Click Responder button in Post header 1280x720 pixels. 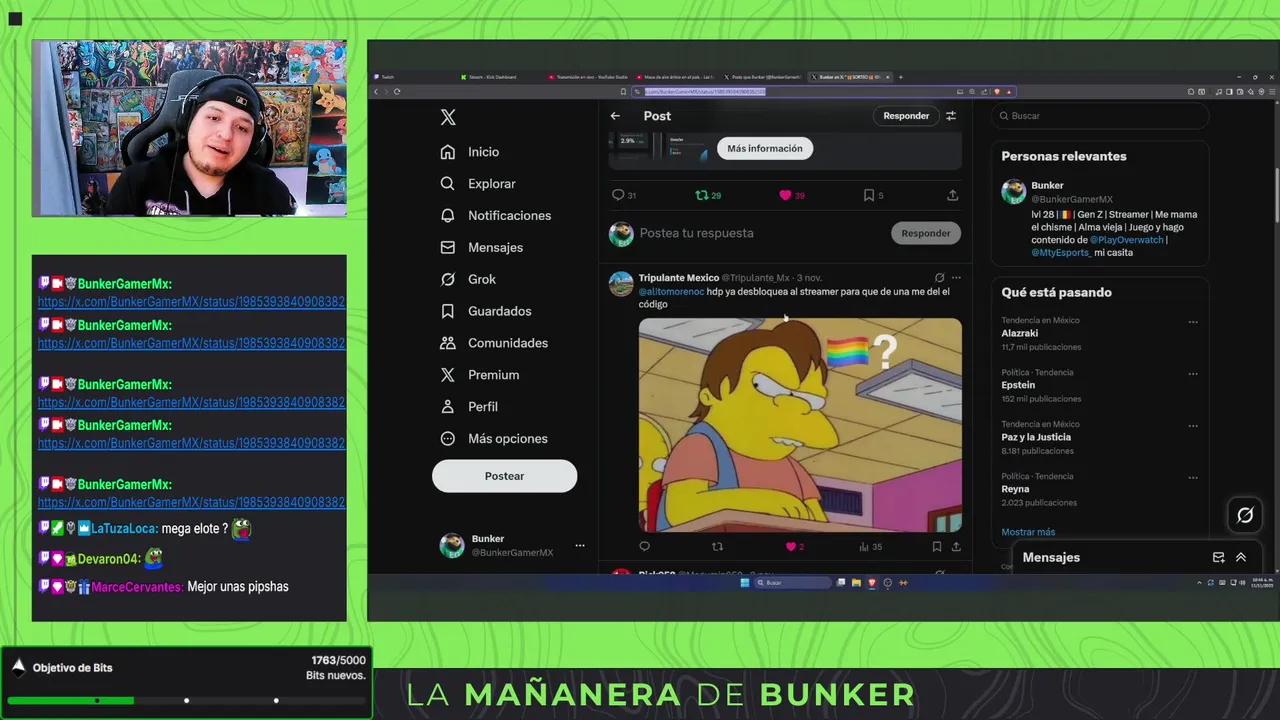coord(906,116)
